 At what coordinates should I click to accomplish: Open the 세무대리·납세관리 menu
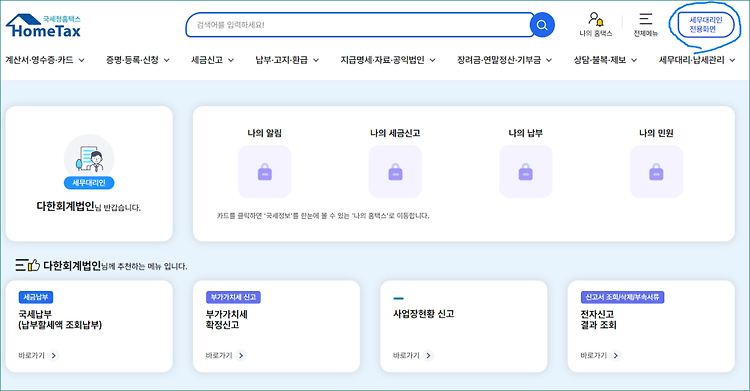coord(692,60)
